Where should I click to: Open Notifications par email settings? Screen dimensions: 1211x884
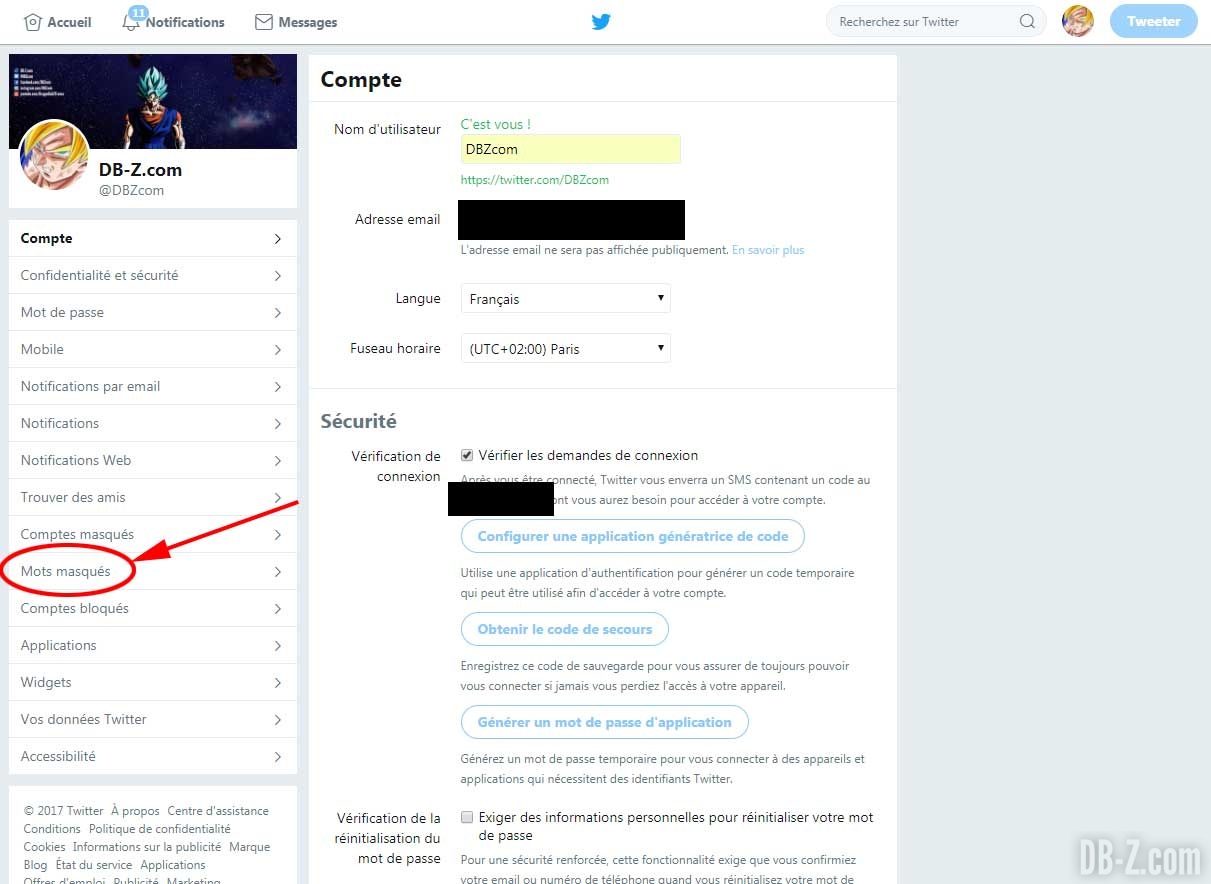point(153,386)
